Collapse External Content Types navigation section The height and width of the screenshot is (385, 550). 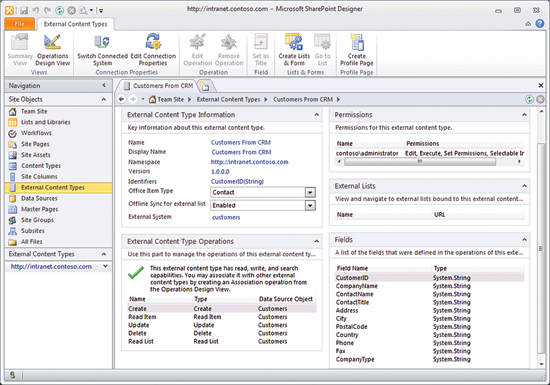pos(104,254)
